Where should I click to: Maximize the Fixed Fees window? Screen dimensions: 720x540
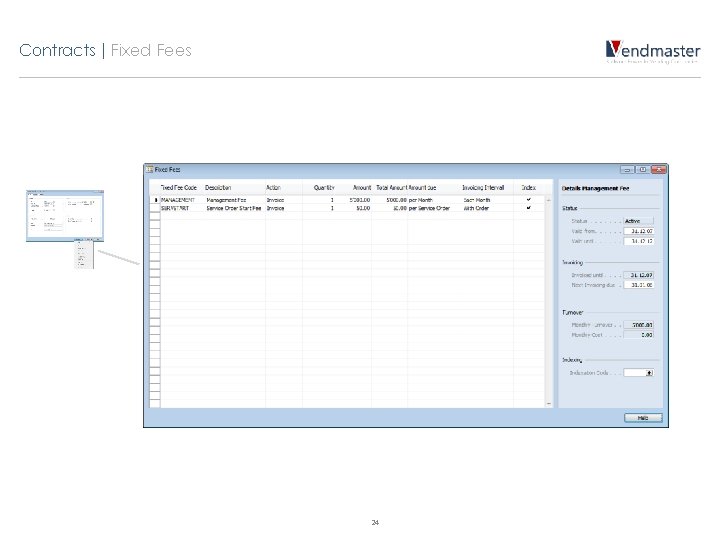click(x=642, y=169)
